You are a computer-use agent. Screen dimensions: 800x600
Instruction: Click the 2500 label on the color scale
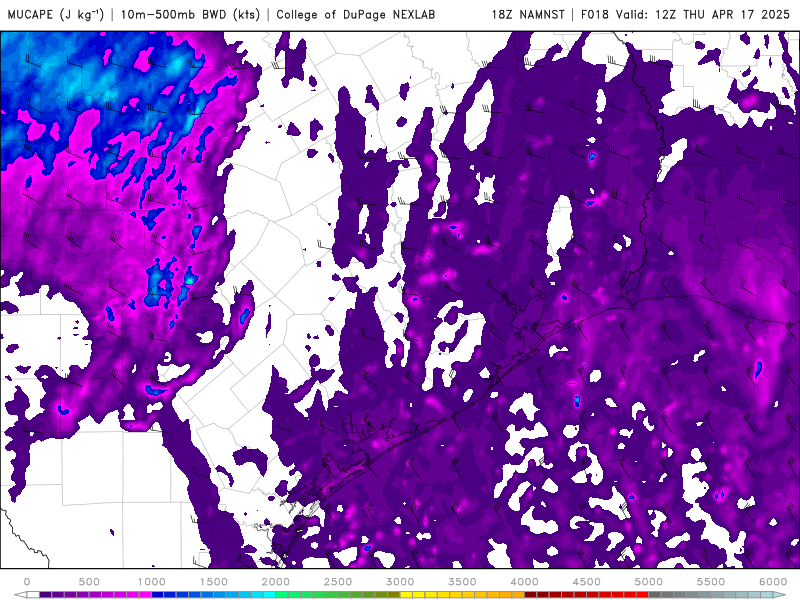click(338, 582)
